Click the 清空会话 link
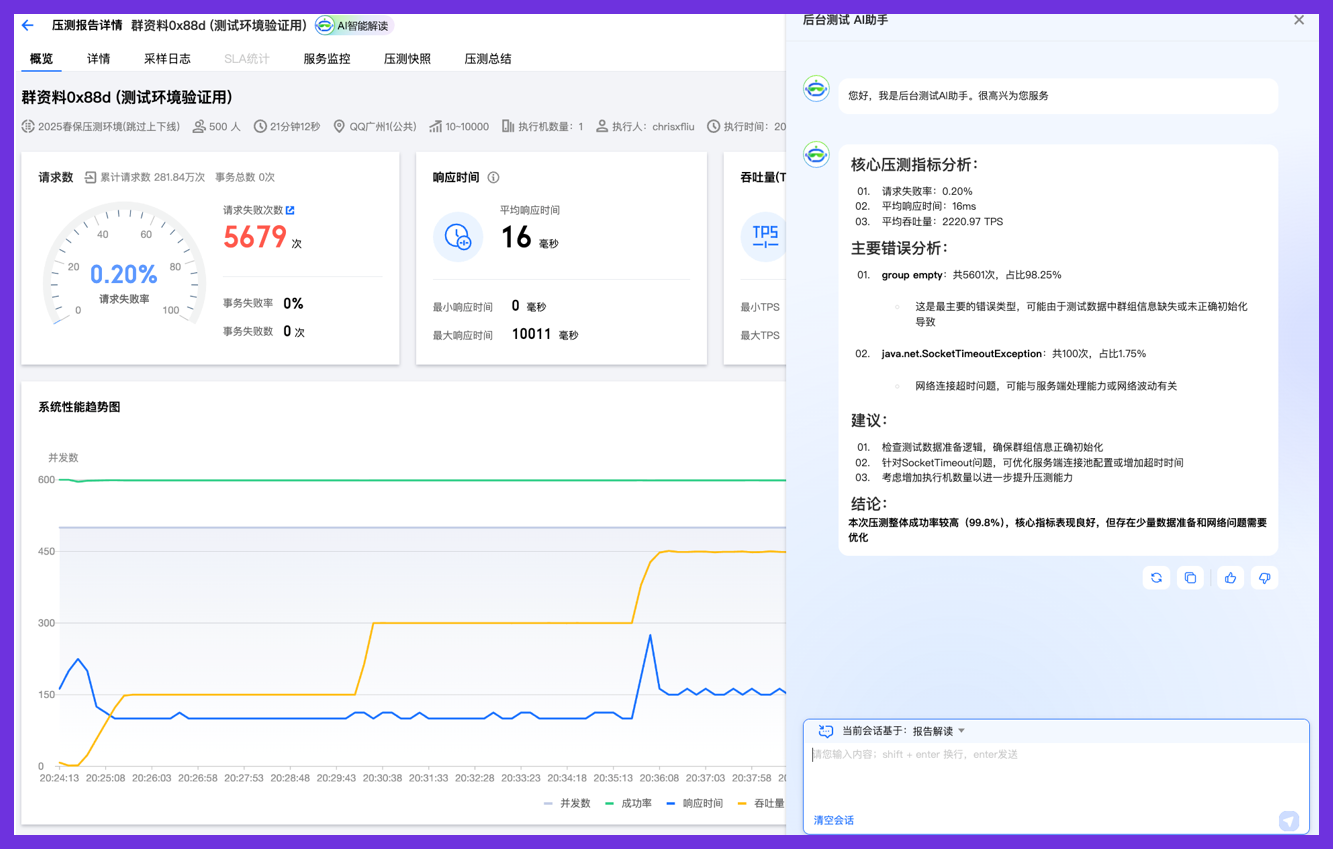Screen dimensions: 1333x849 (x=833, y=820)
